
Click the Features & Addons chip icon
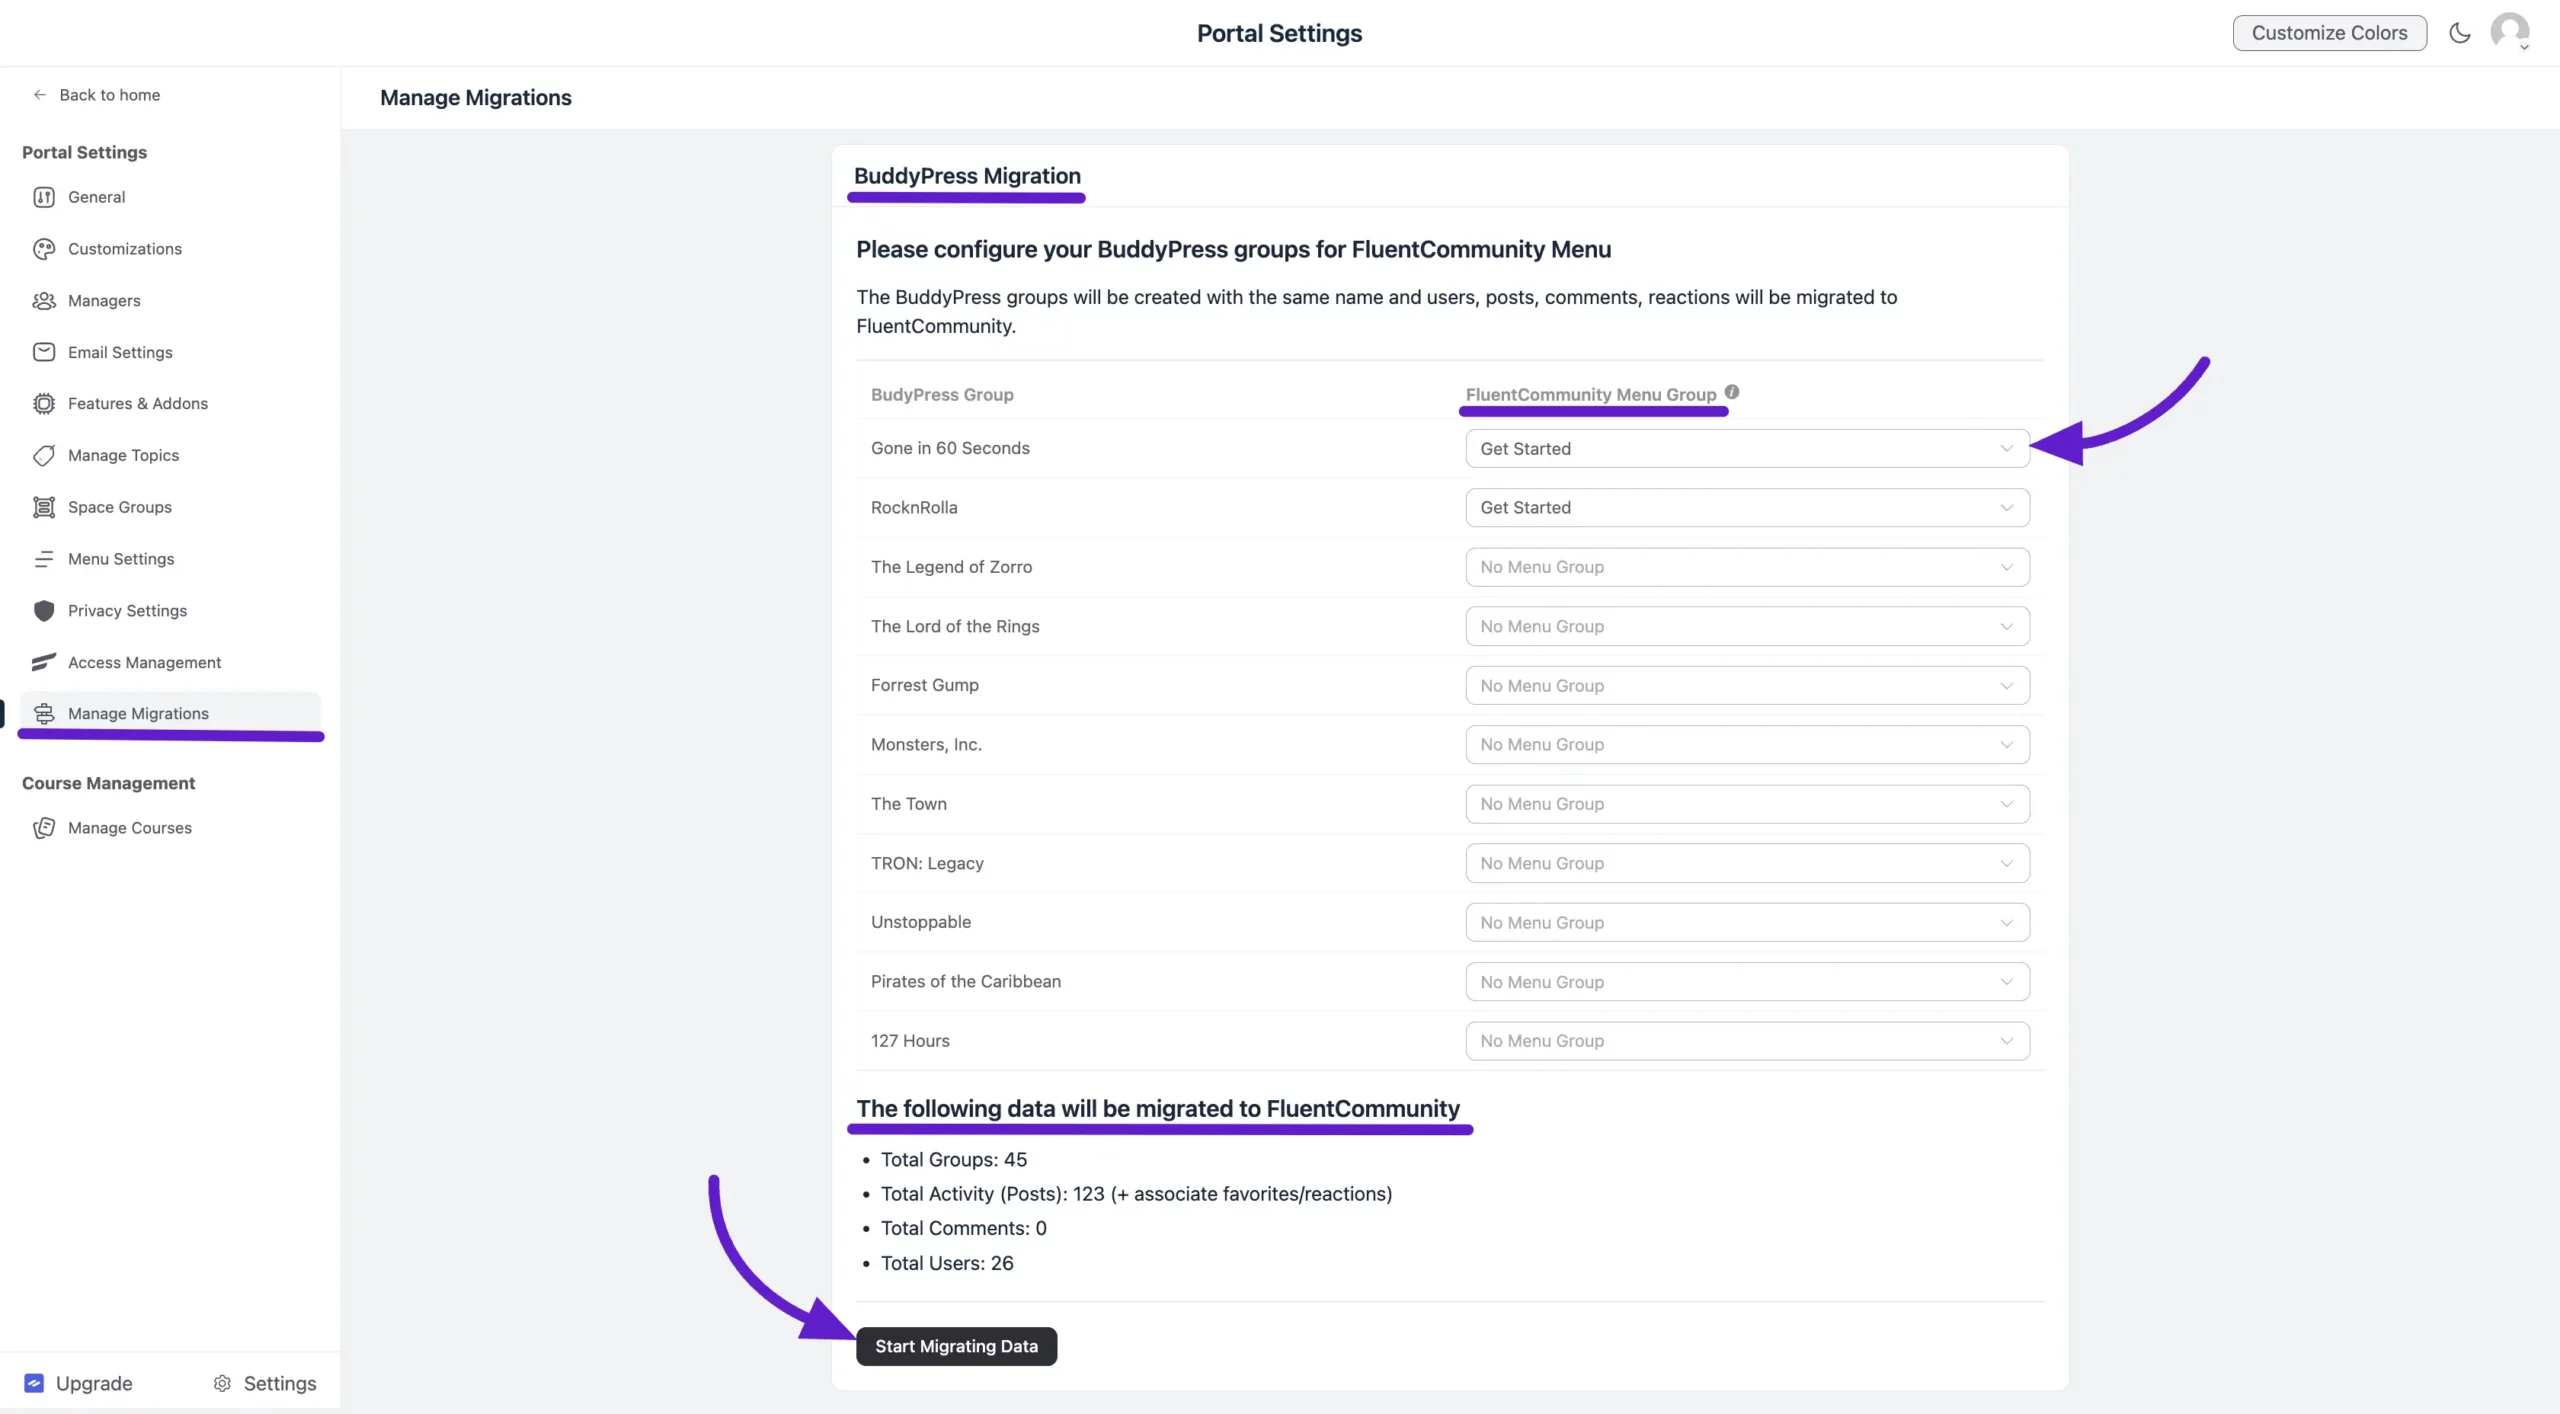tap(44, 404)
